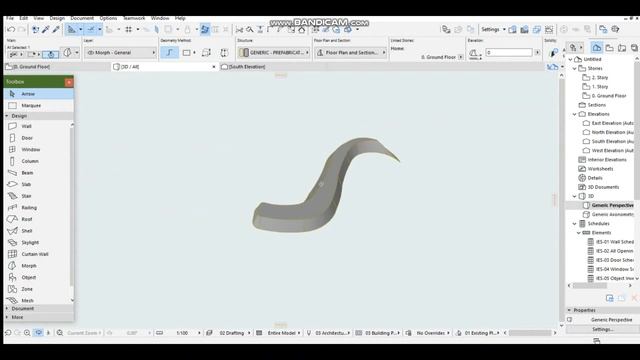Select the Skylight tool
The image size is (640, 360).
coord(38,242)
